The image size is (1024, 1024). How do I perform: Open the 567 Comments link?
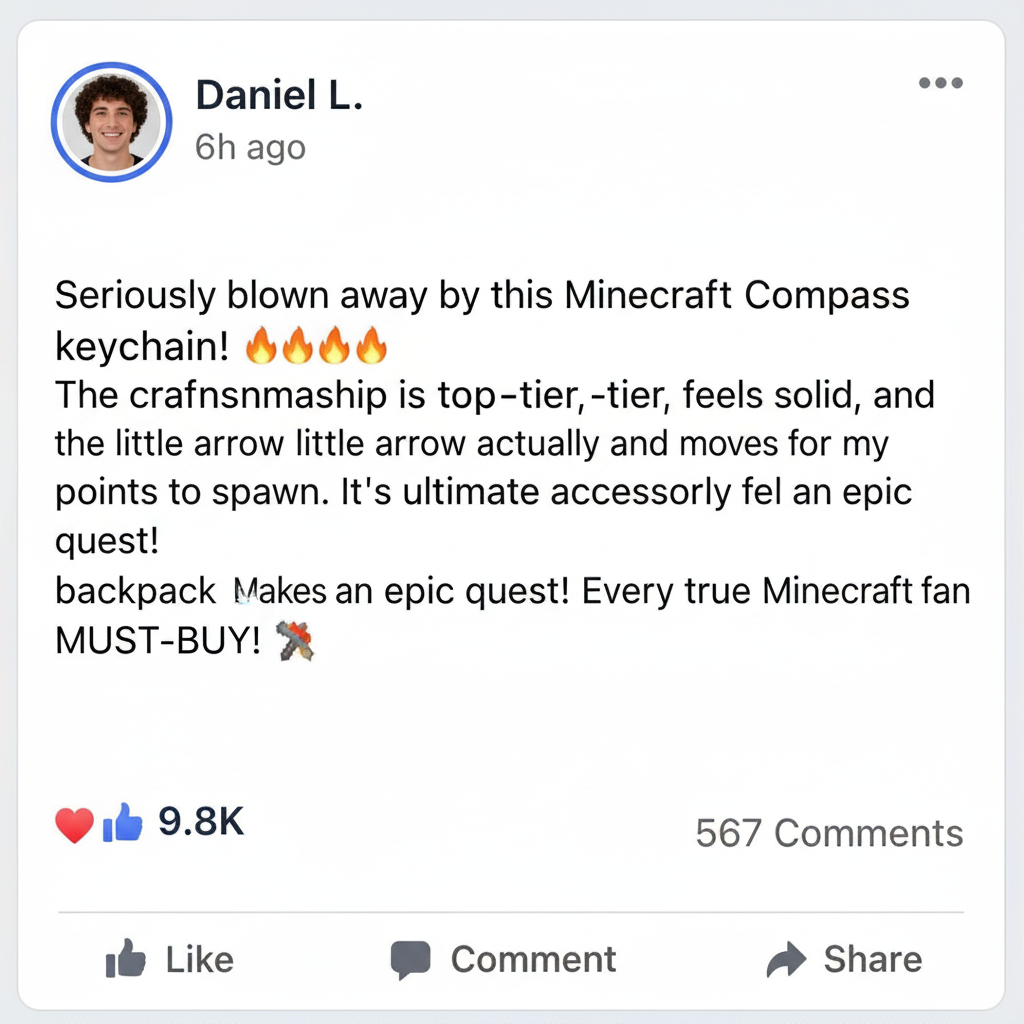pos(829,833)
